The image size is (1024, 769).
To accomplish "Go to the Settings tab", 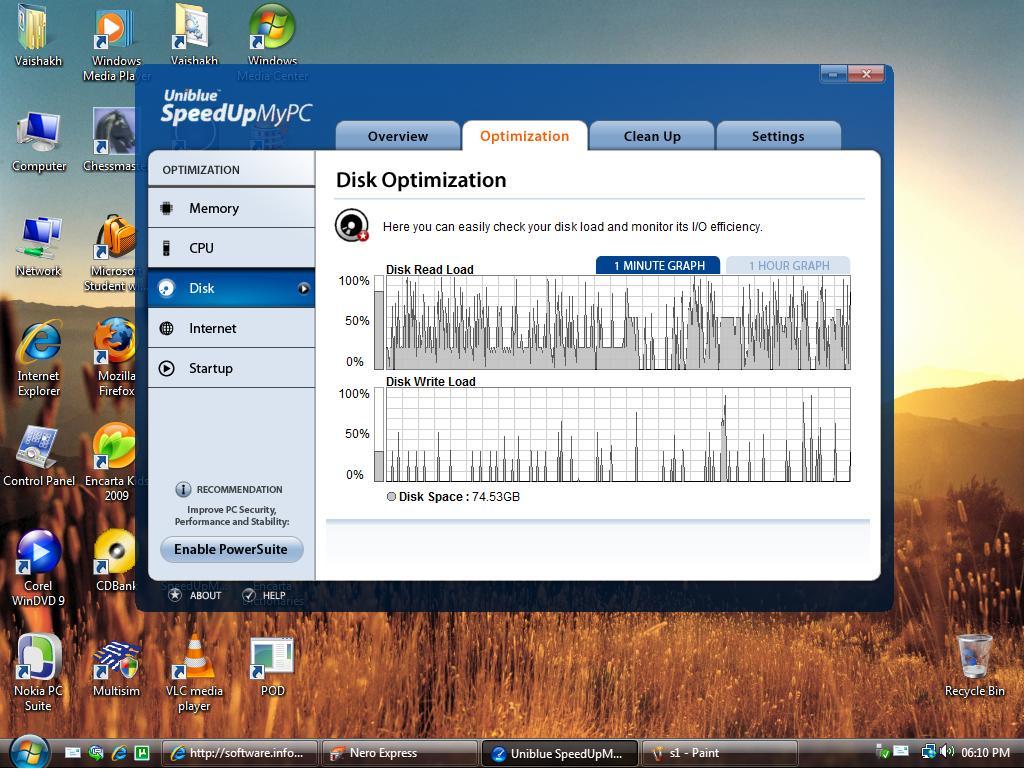I will click(x=777, y=137).
